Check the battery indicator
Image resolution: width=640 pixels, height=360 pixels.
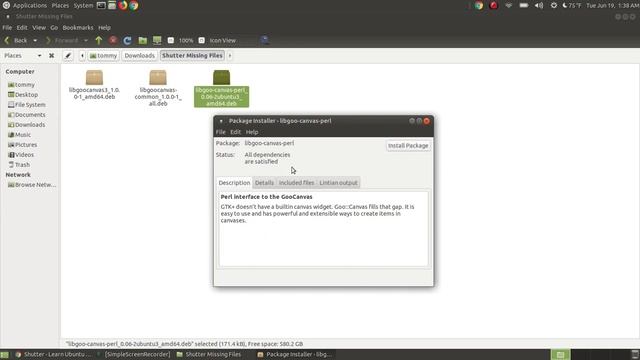click(524, 6)
